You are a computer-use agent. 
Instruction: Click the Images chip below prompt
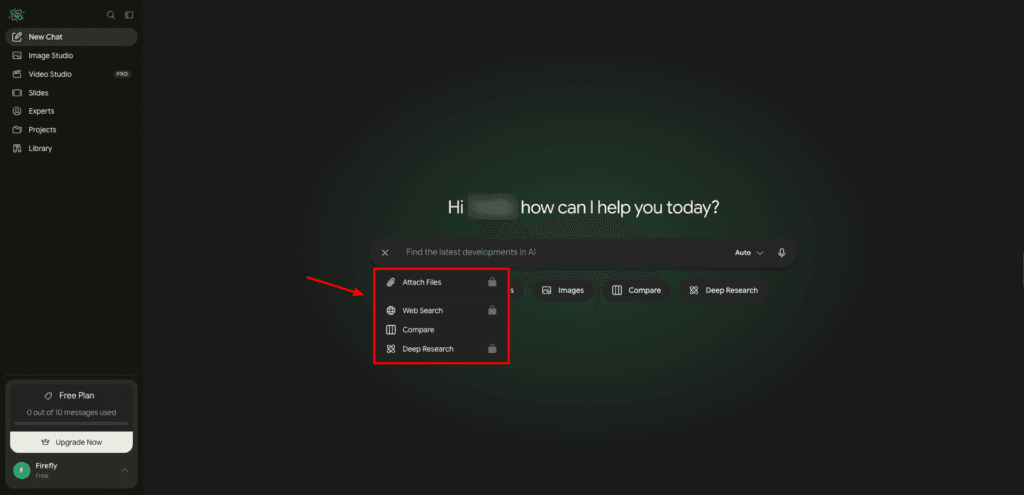tap(563, 290)
